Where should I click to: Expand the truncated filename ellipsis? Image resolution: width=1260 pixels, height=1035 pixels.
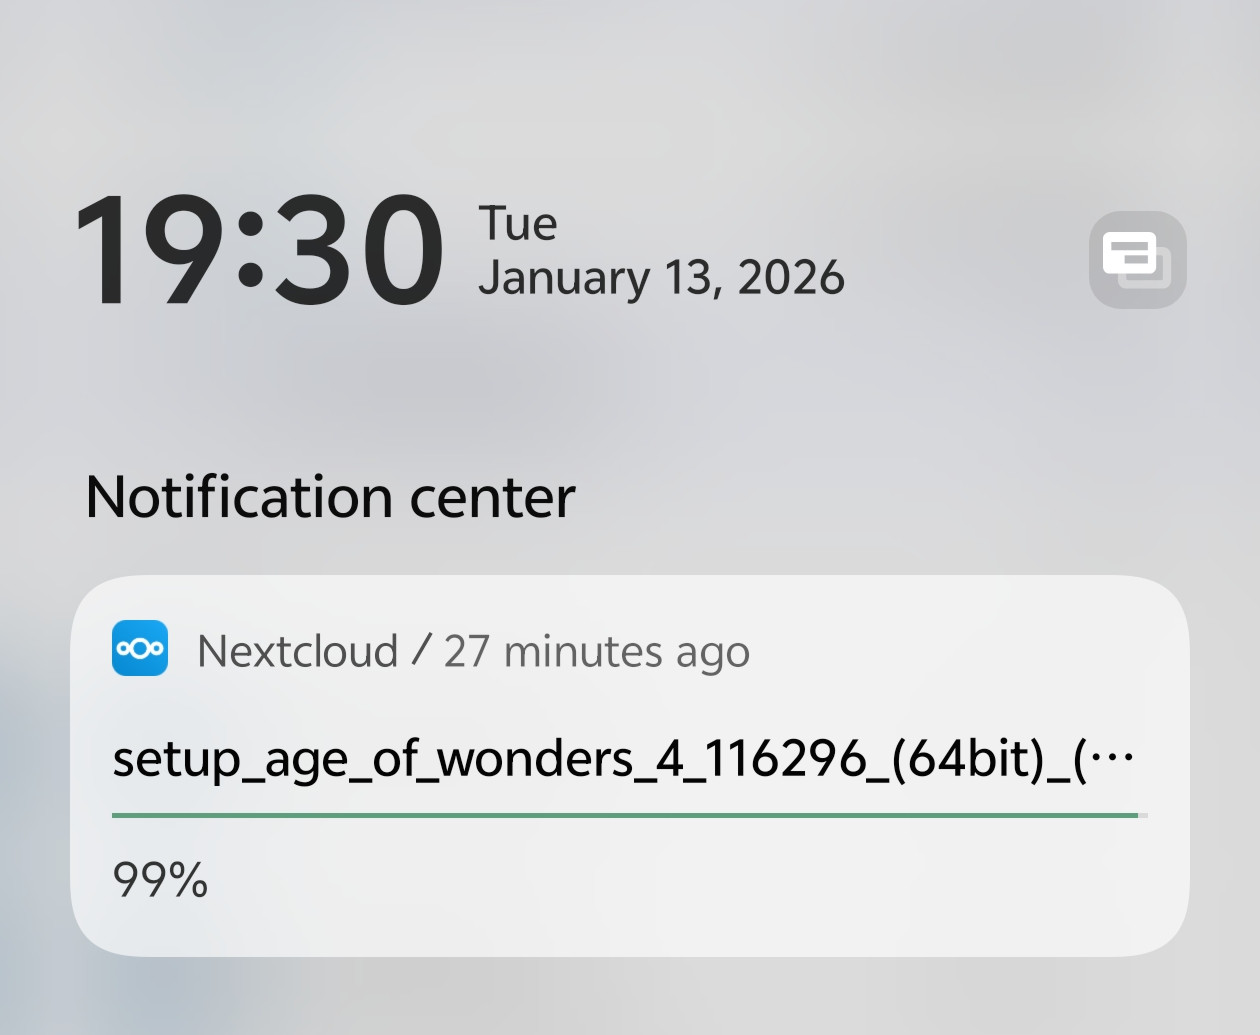(x=1111, y=759)
